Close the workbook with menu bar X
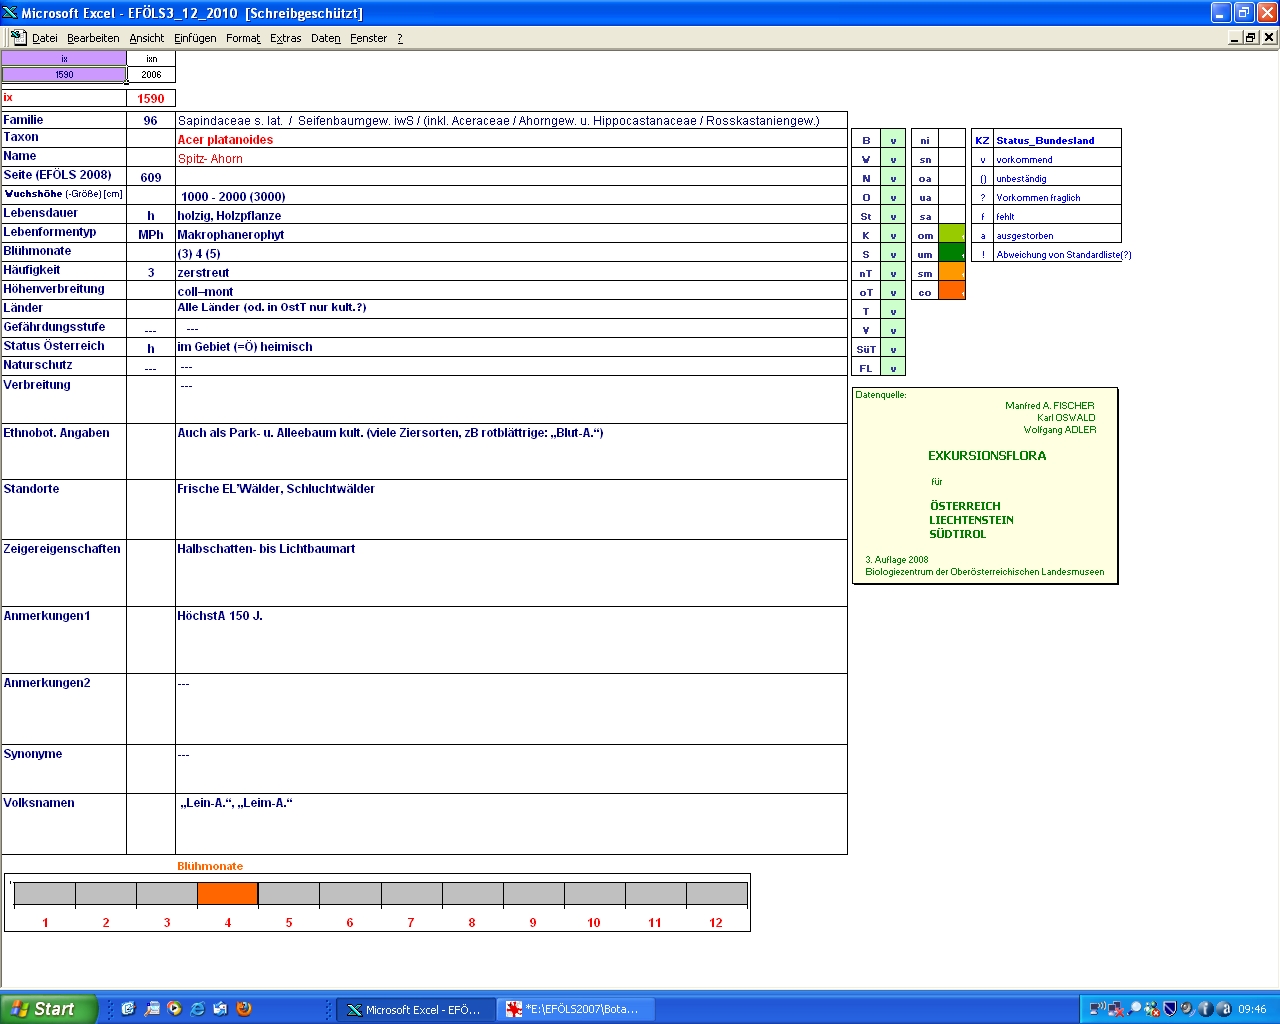The height and width of the screenshot is (1024, 1280). point(1269,37)
